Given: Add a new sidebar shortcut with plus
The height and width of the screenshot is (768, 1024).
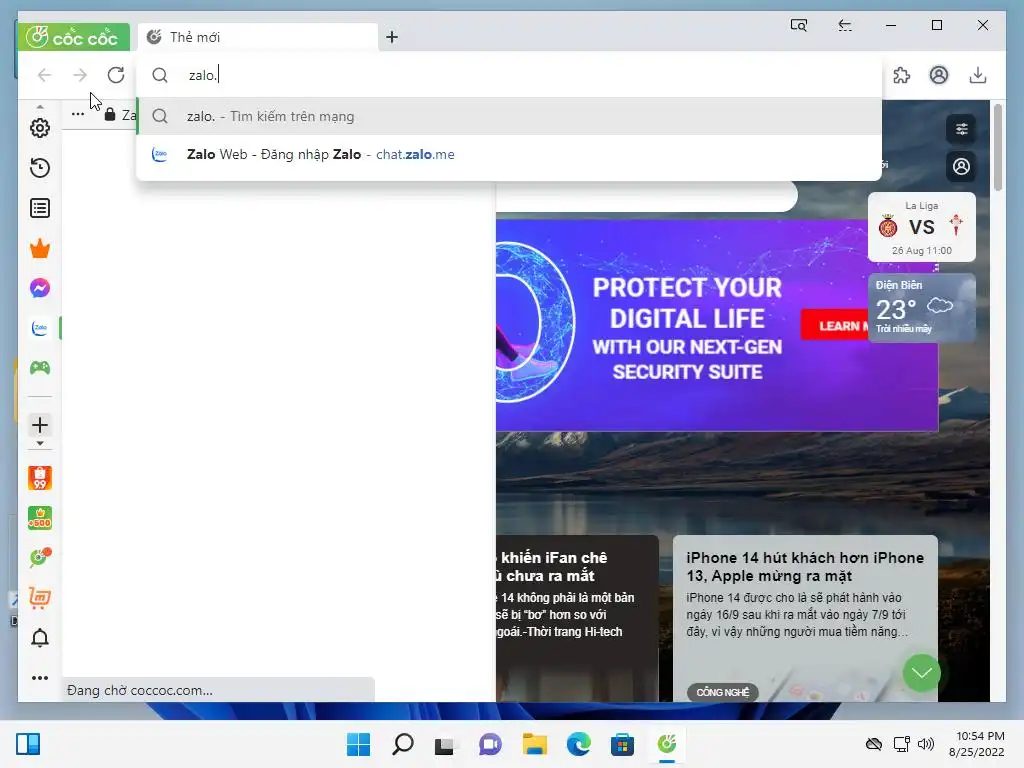Looking at the screenshot, I should pos(40,425).
